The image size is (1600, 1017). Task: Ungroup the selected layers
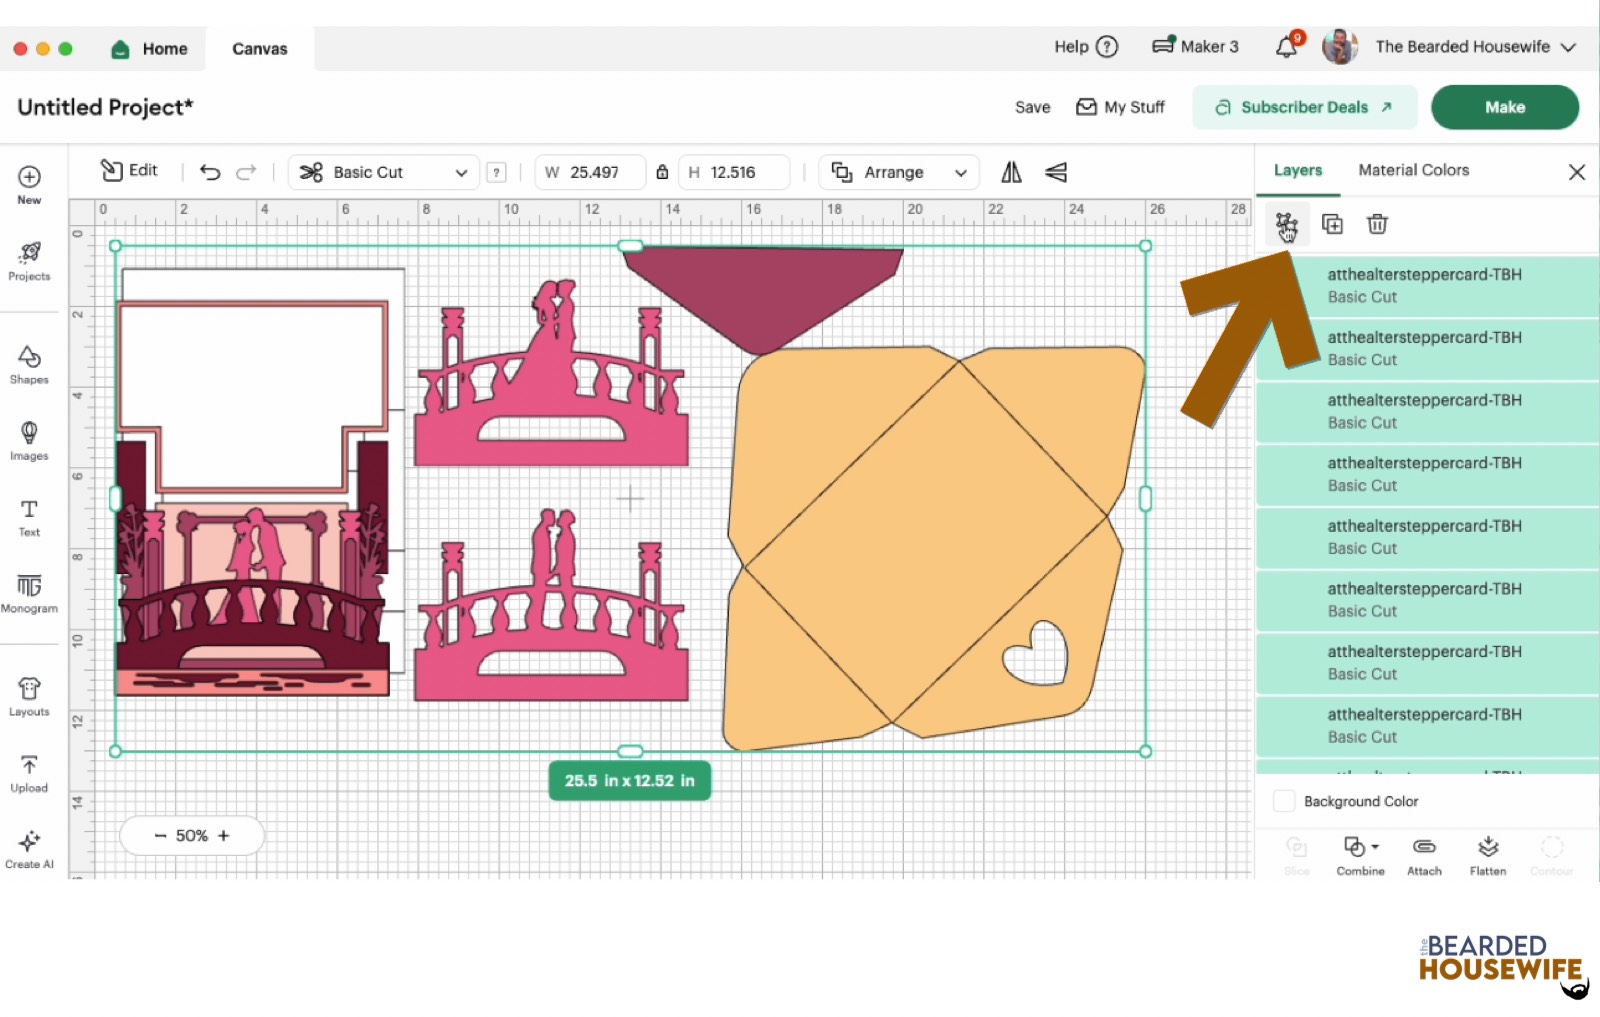pyautogui.click(x=1288, y=224)
